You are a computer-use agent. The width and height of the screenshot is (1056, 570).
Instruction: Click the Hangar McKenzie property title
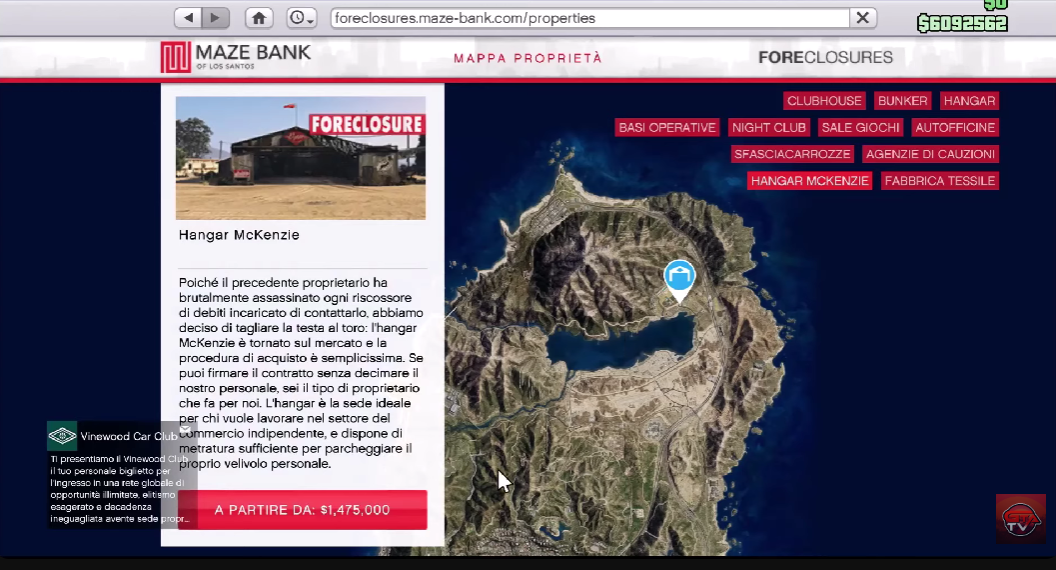[239, 235]
